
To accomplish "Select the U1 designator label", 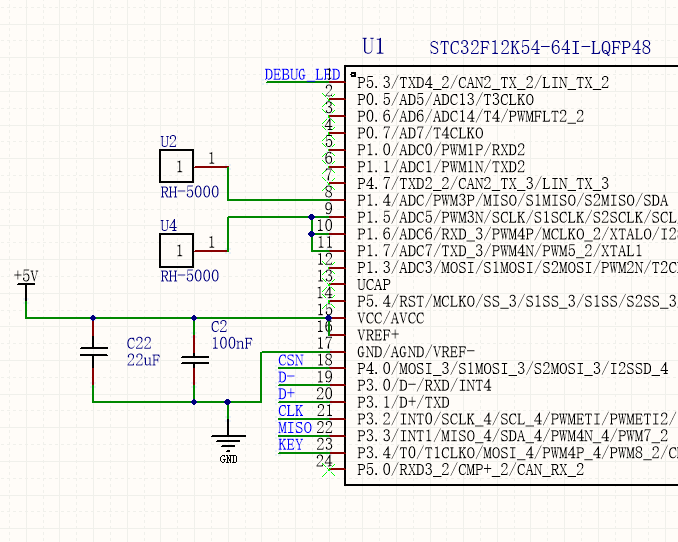I will [x=373, y=46].
